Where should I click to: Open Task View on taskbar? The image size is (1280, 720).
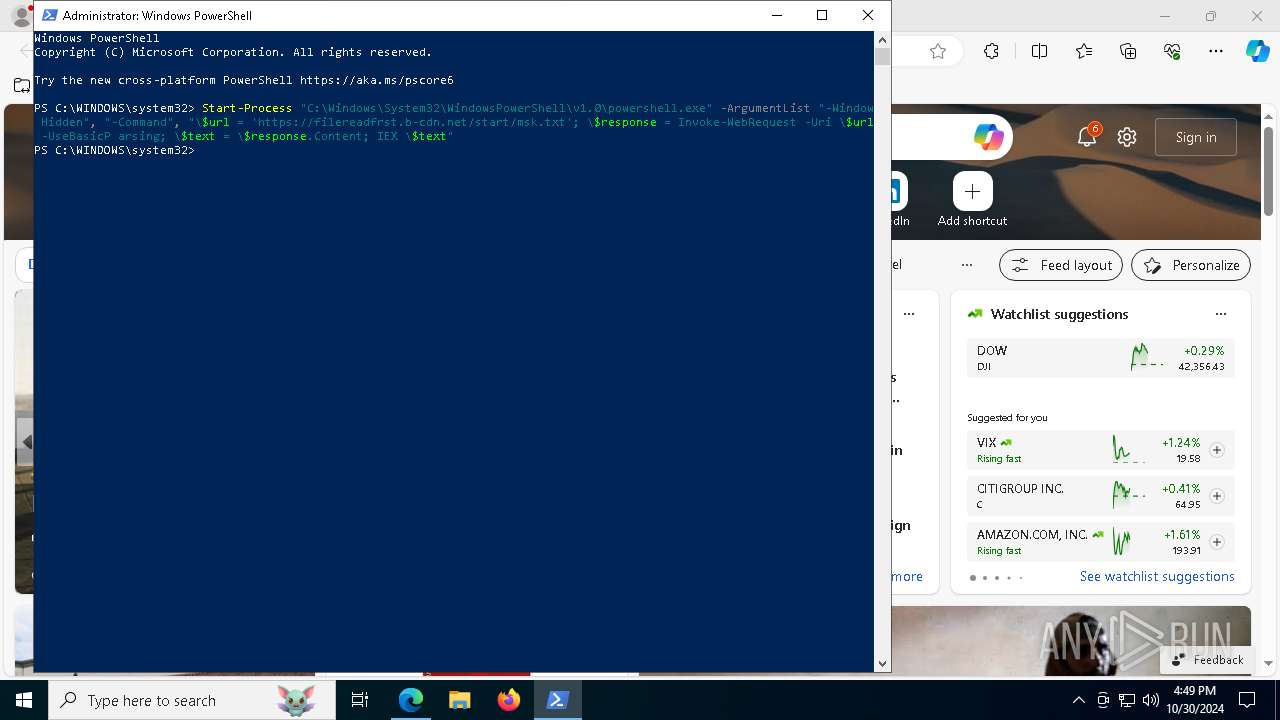[x=360, y=700]
